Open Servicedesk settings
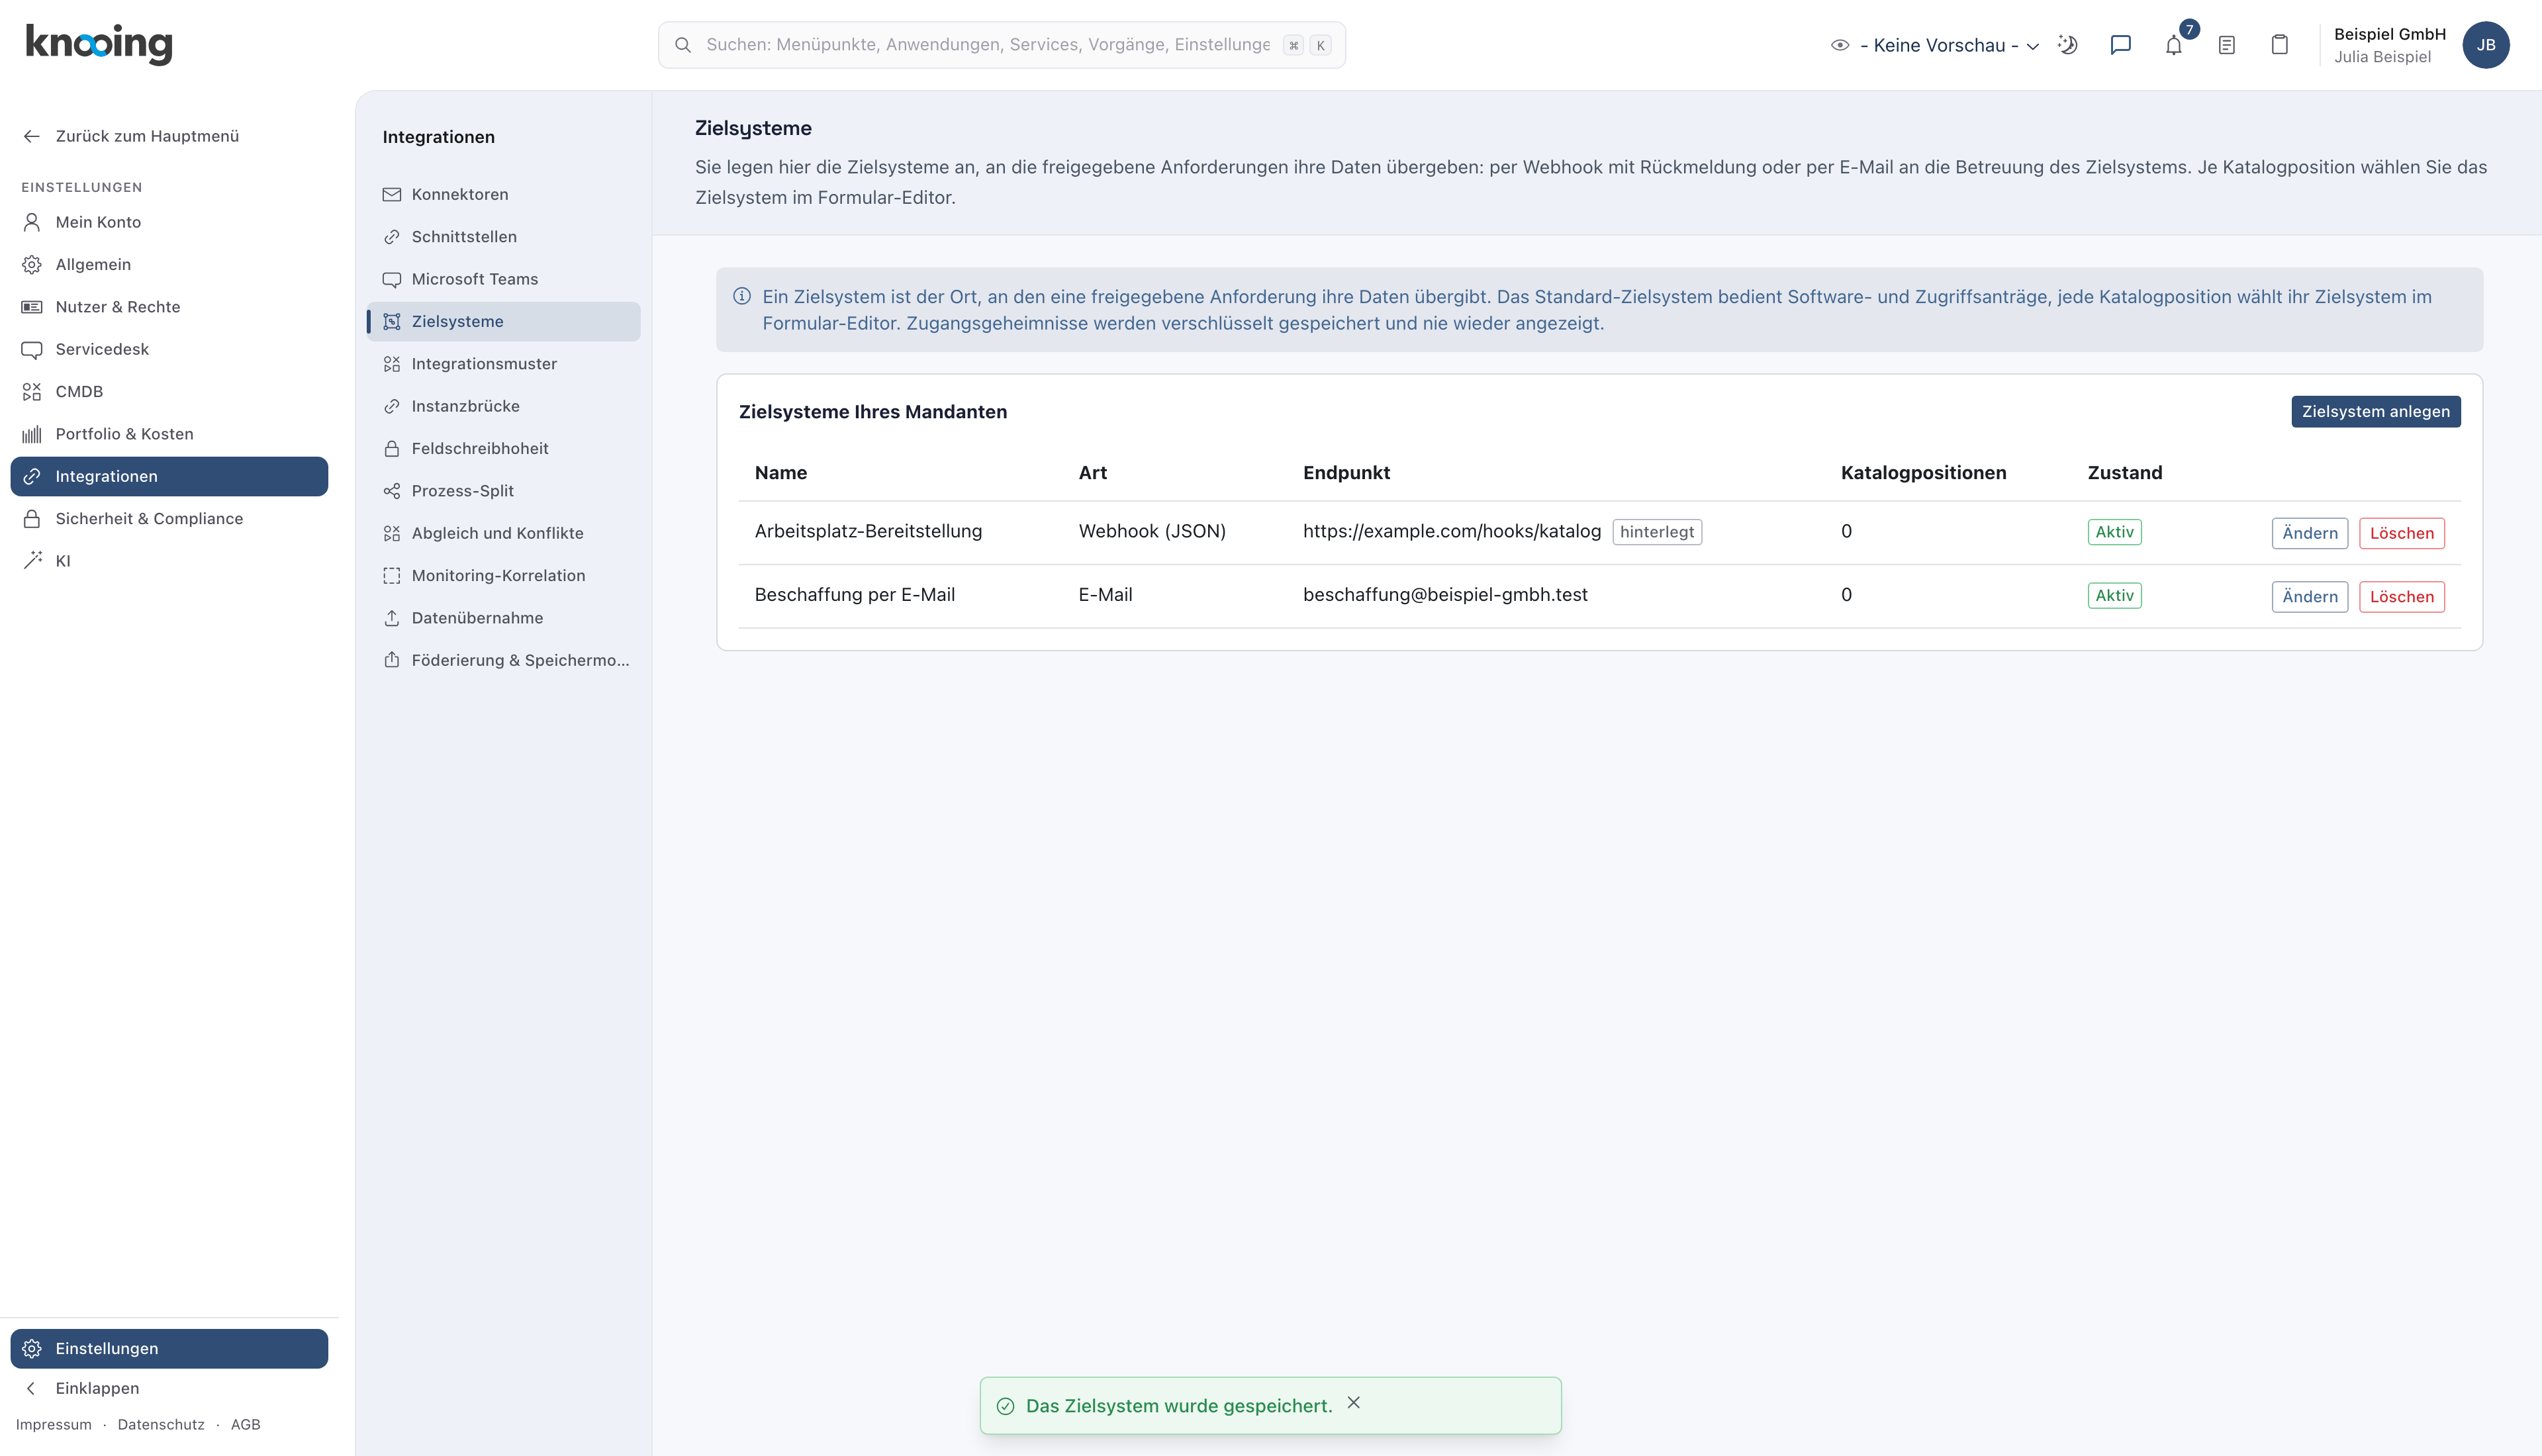The image size is (2542, 1456). [170, 349]
